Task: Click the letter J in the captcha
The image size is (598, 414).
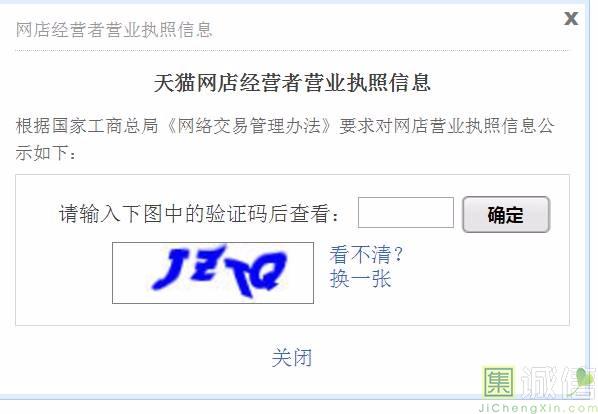Action: click(170, 269)
